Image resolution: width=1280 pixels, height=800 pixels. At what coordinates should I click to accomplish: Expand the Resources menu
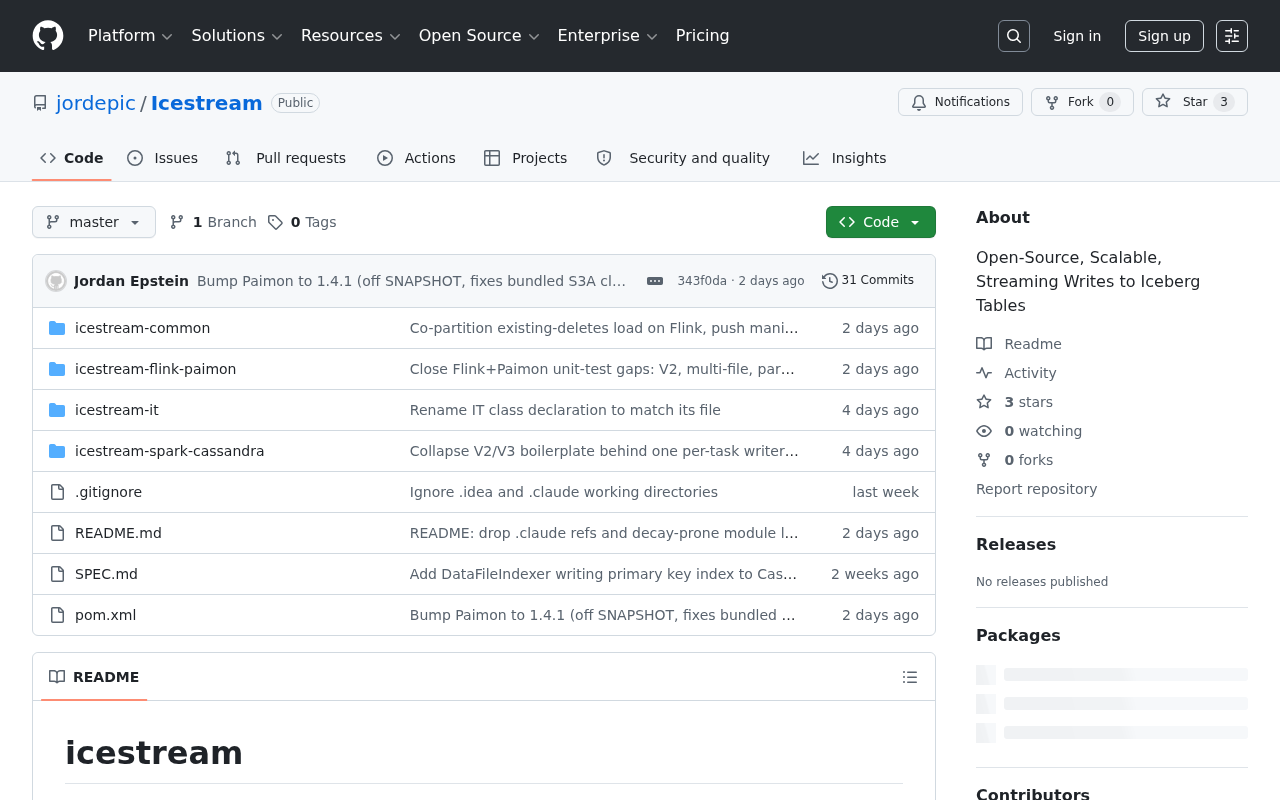(x=350, y=36)
